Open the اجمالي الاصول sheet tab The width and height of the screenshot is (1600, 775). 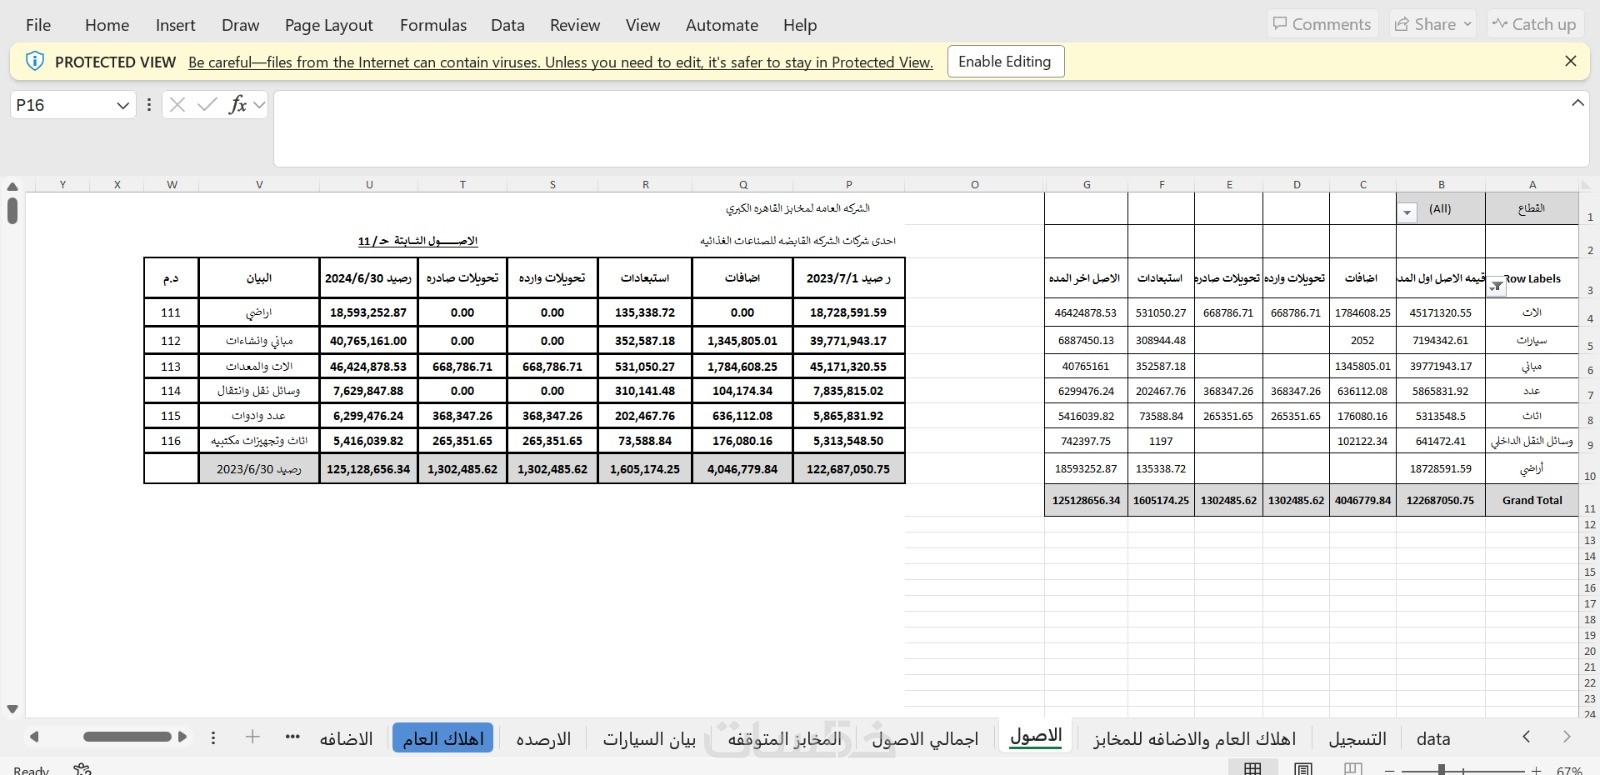coord(925,739)
